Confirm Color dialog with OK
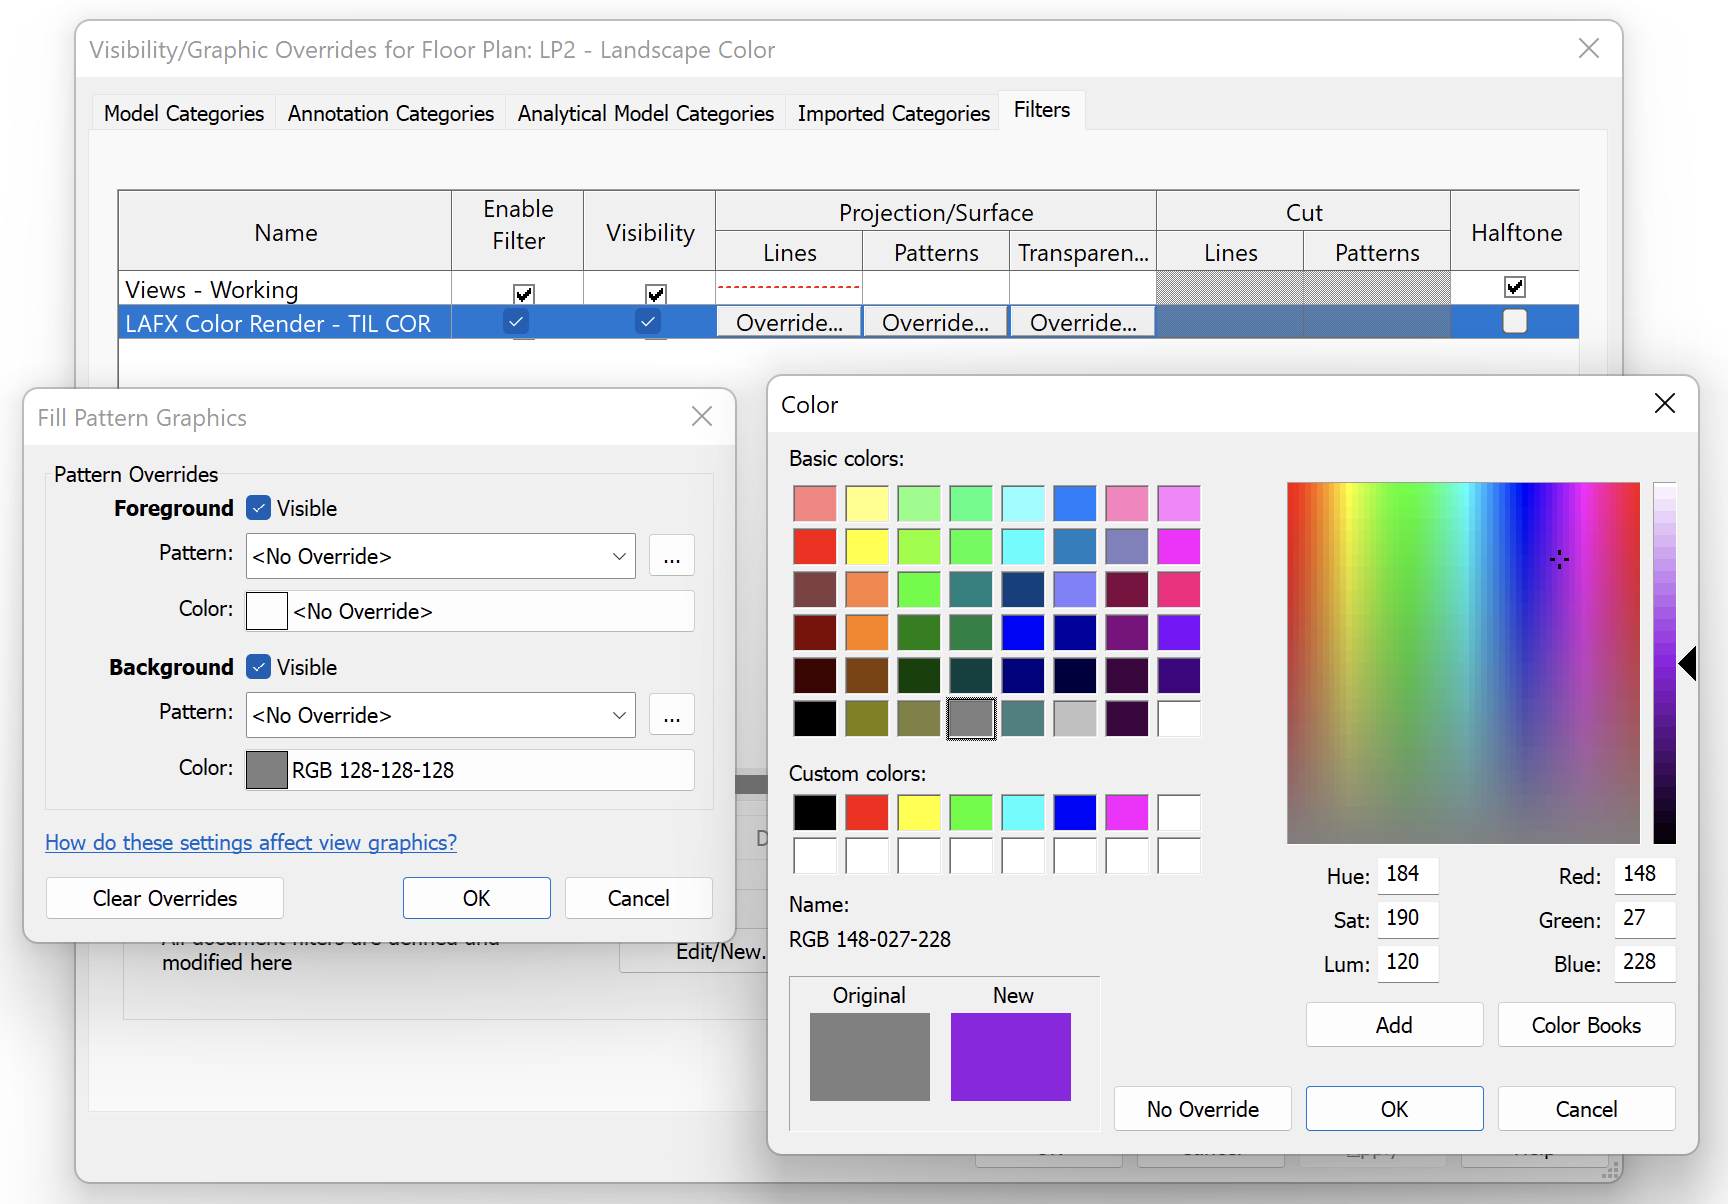Image resolution: width=1728 pixels, height=1204 pixels. [x=1394, y=1109]
